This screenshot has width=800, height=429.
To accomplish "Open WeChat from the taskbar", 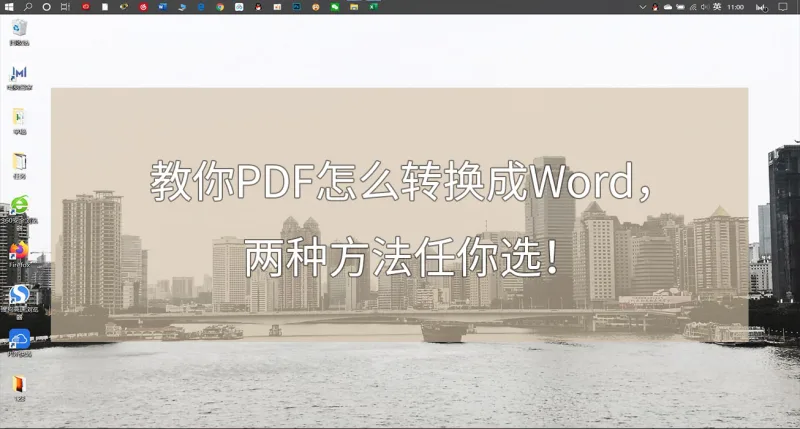I will tap(335, 7).
